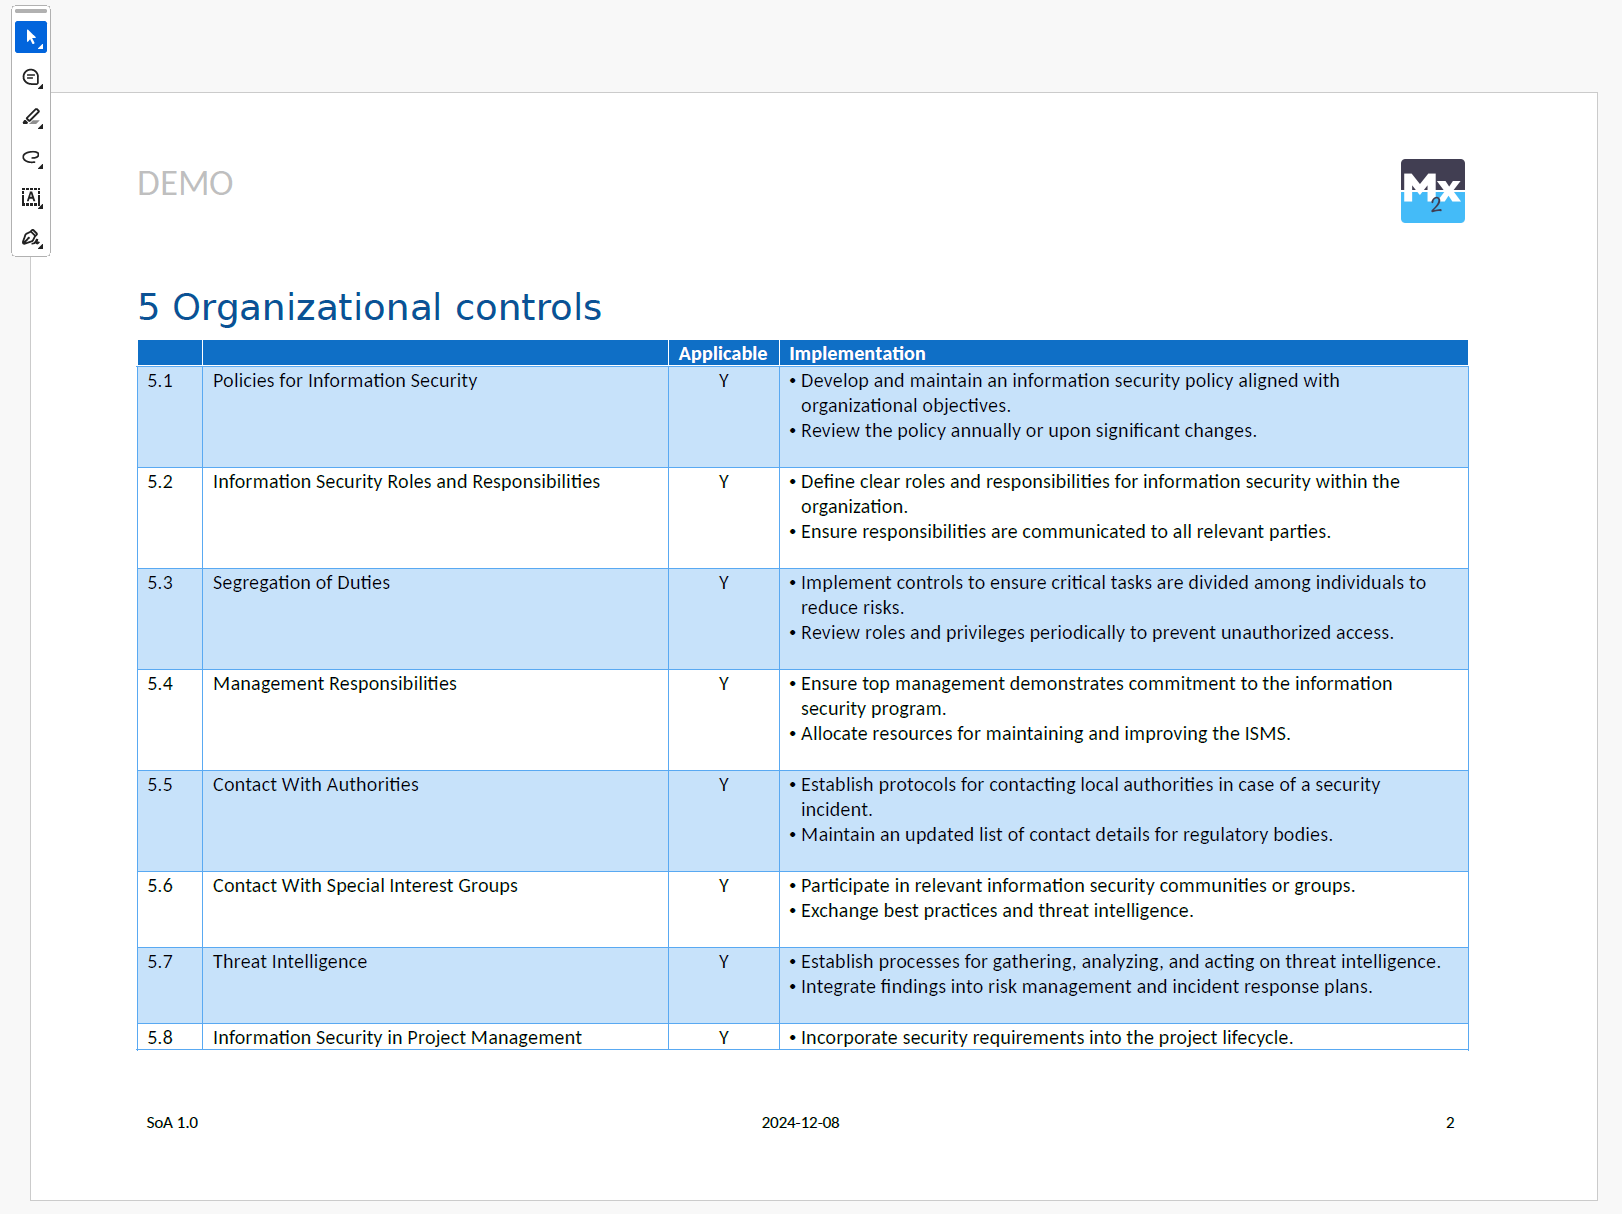Click 'Information Security Roles and Responsibilities'
1622x1214 pixels.
pos(406,482)
